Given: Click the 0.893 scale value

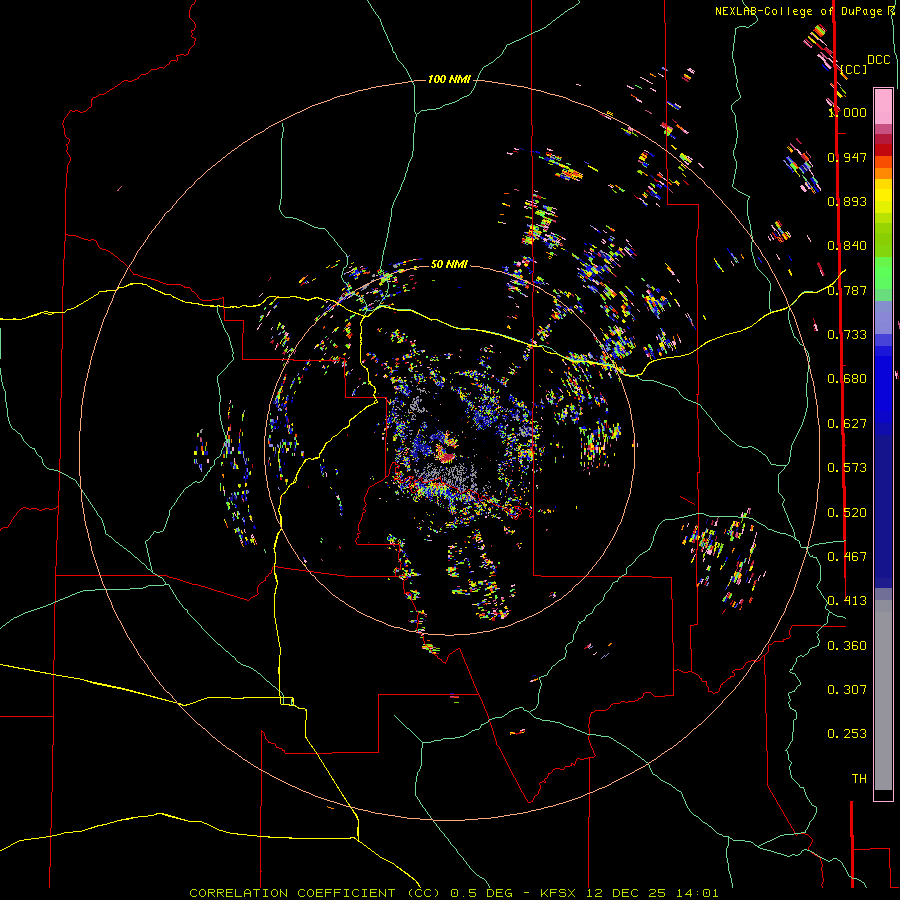Looking at the screenshot, I should pos(848,201).
